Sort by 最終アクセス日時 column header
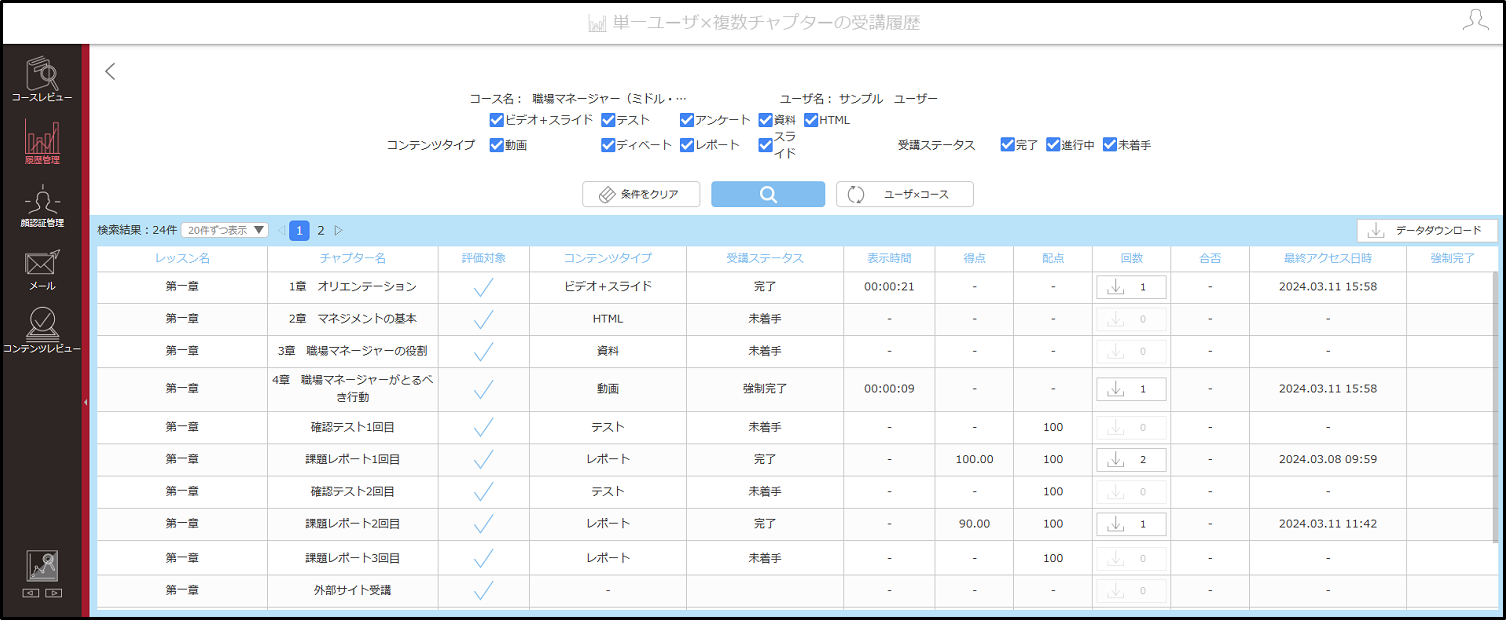1506x620 pixels. coord(1328,258)
